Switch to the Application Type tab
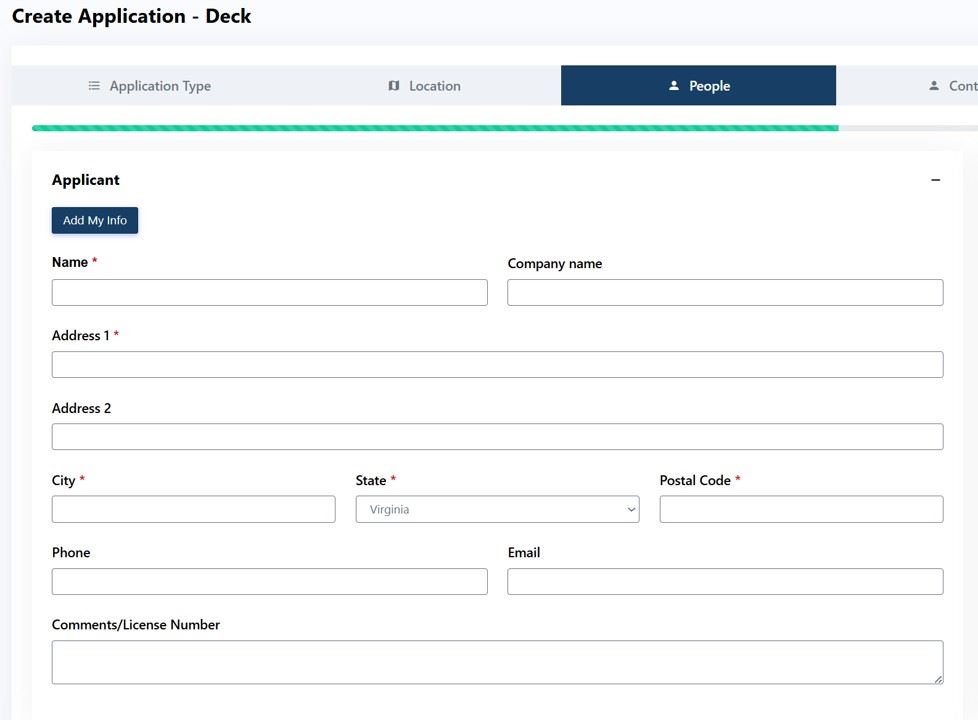This screenshot has width=978, height=720. click(x=160, y=86)
